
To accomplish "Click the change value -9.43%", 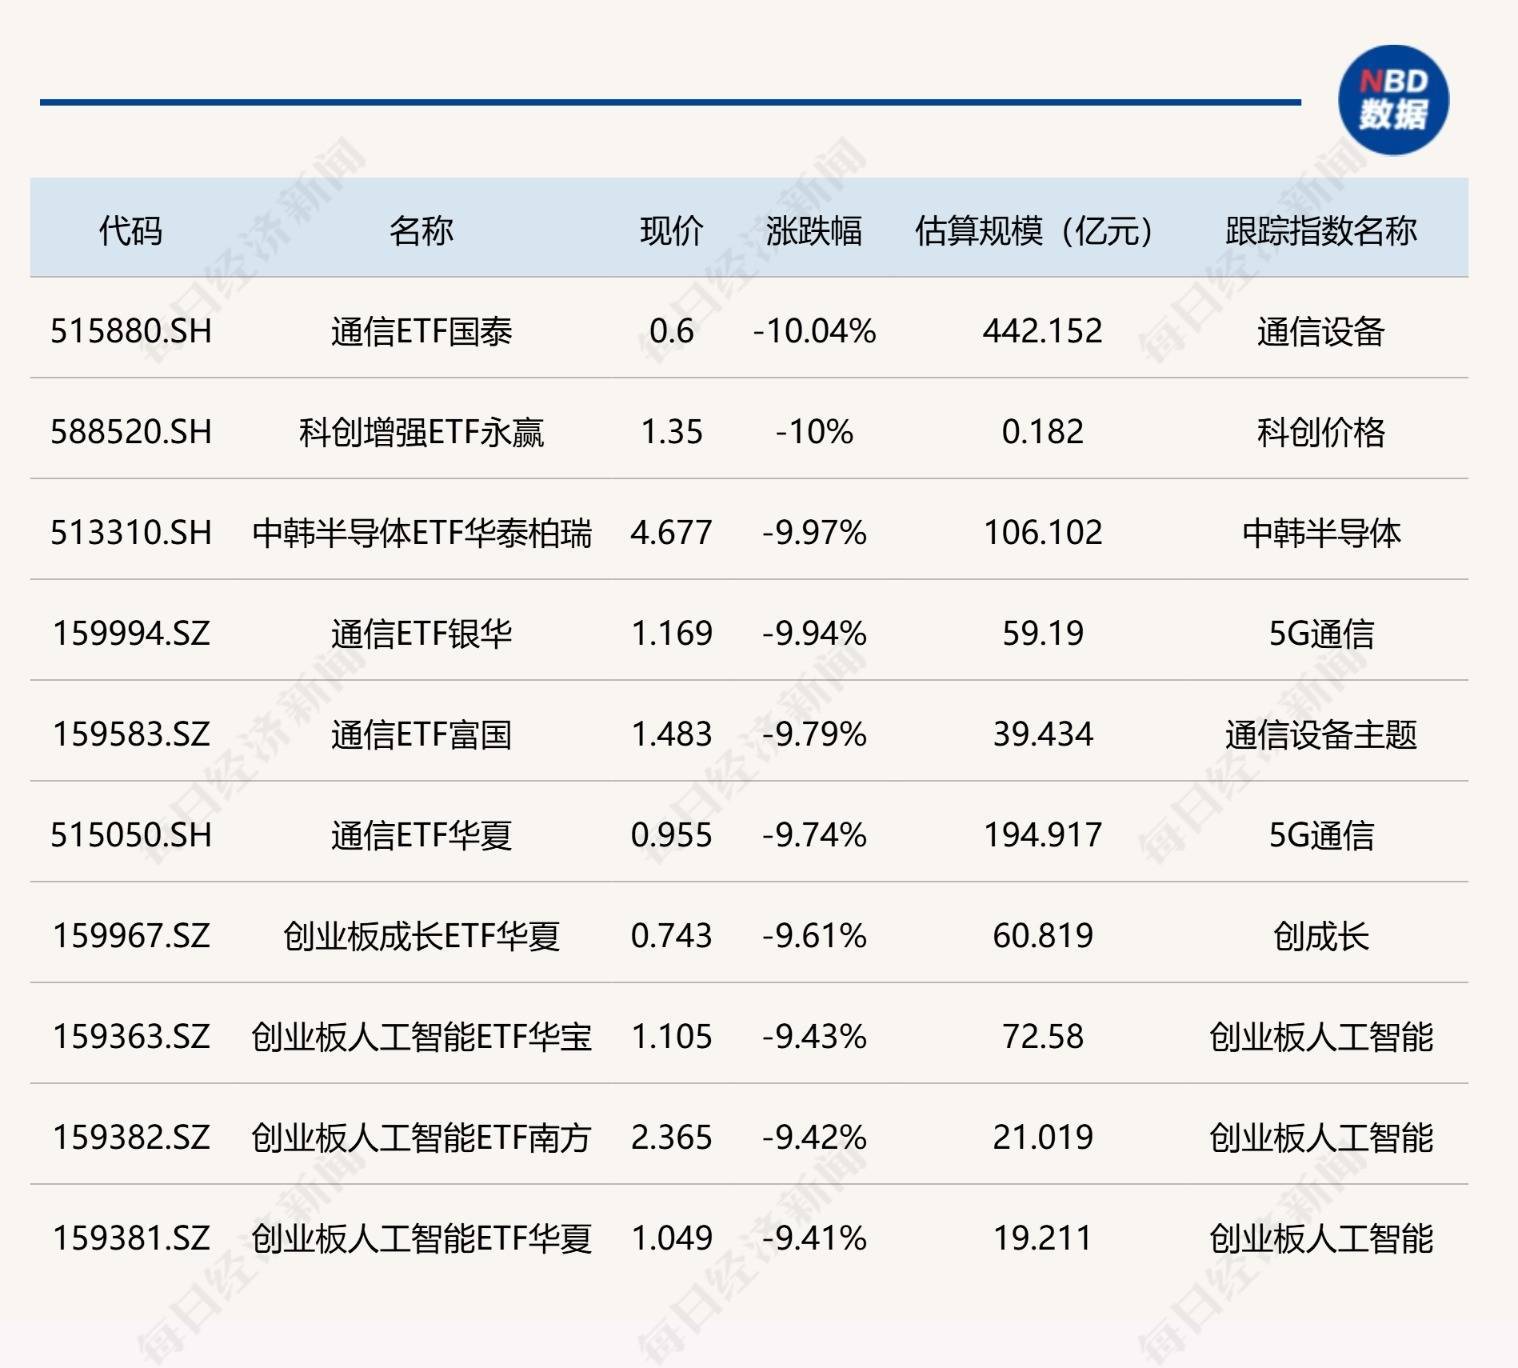I will pyautogui.click(x=814, y=1037).
